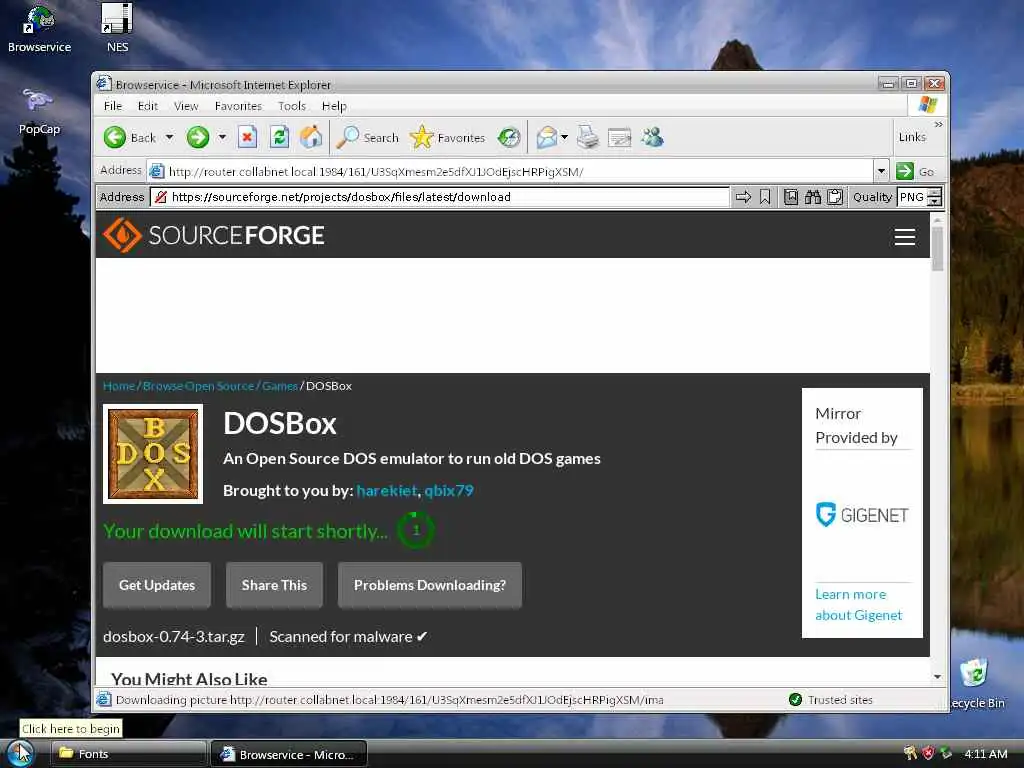Open the Help menu

(x=334, y=106)
